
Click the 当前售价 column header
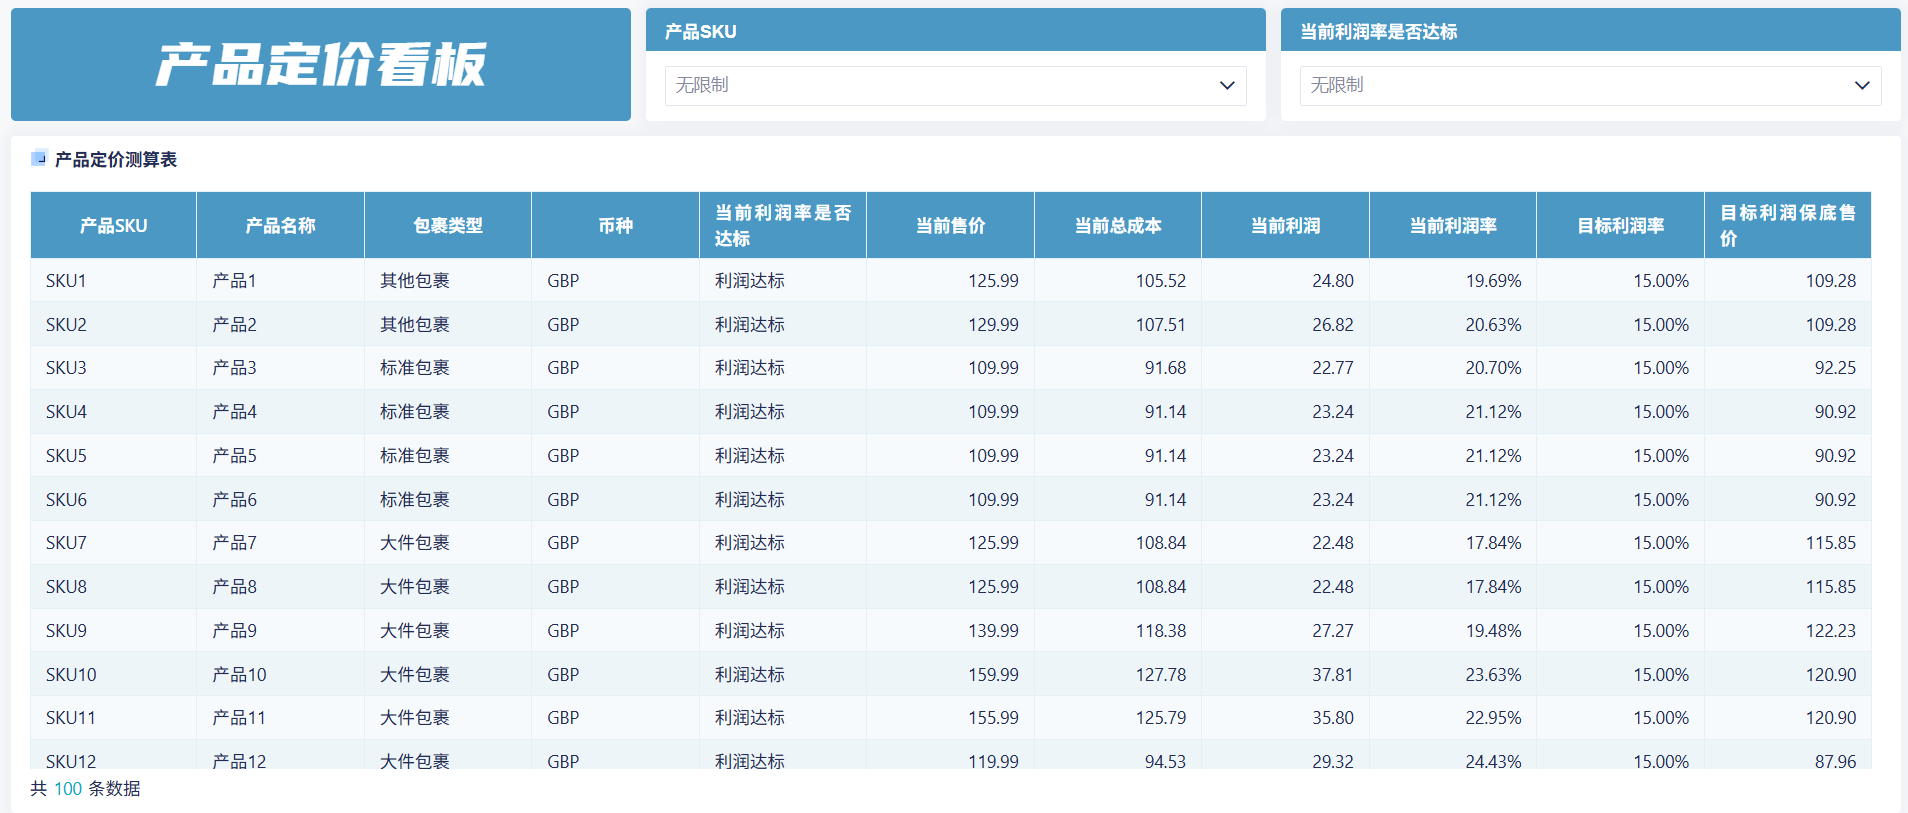[951, 226]
